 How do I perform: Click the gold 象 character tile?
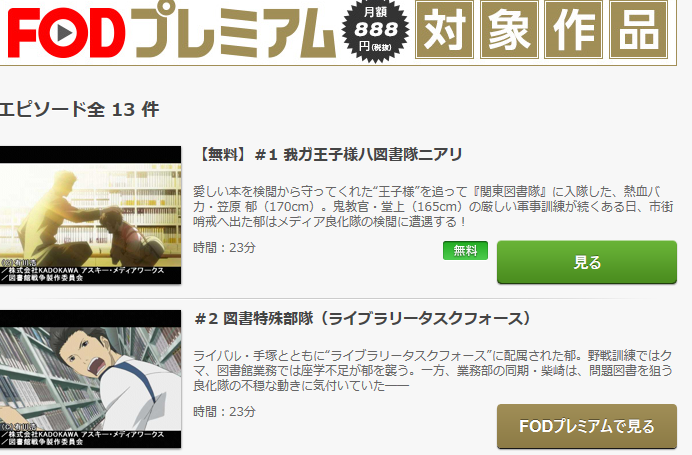(509, 30)
